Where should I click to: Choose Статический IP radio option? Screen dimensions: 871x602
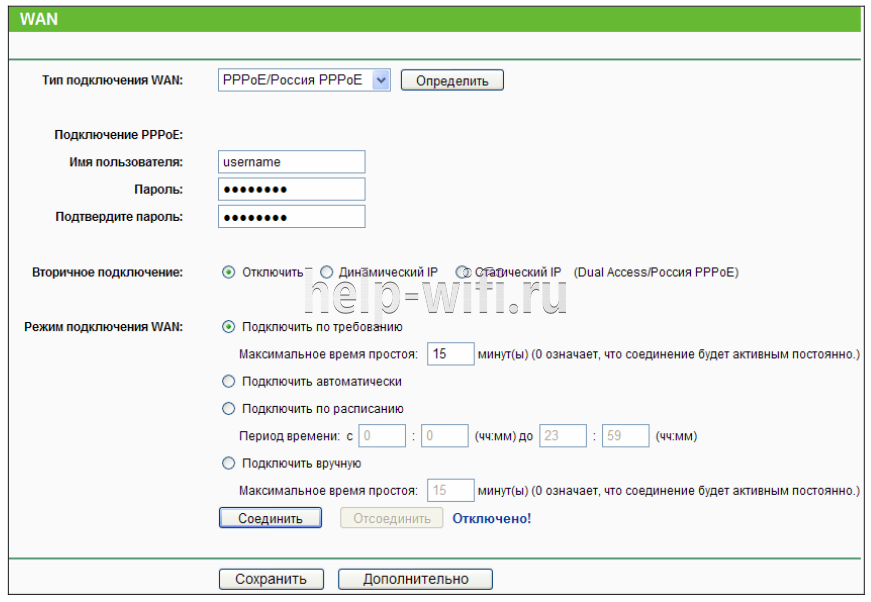(x=462, y=272)
